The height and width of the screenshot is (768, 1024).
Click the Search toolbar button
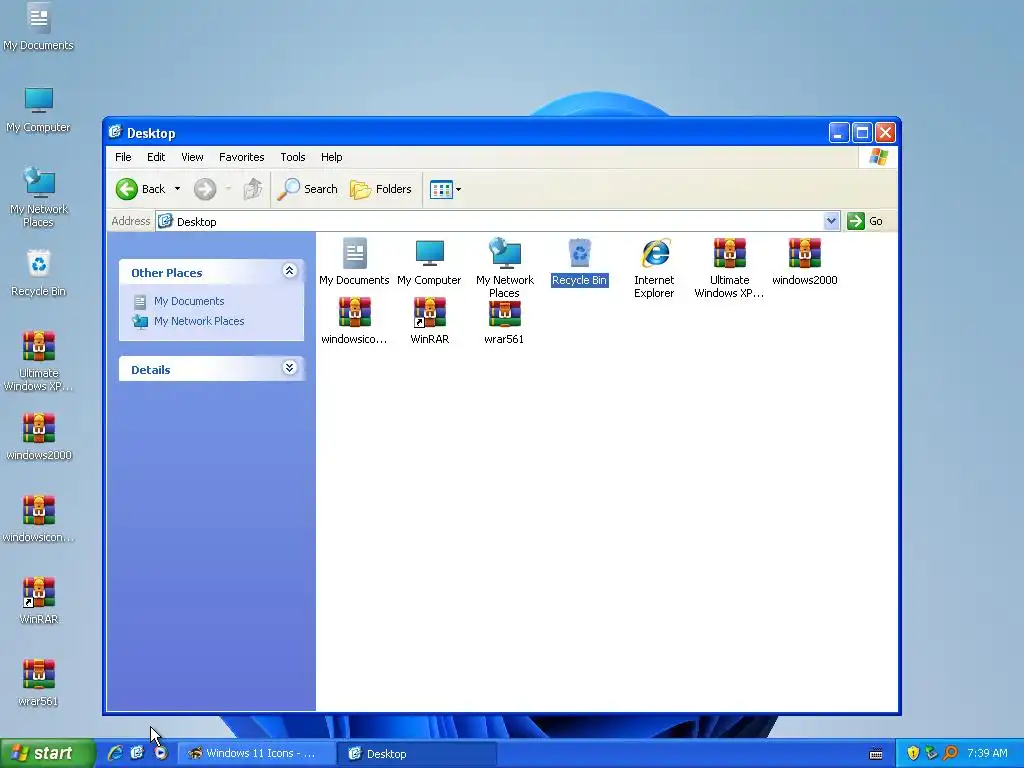(308, 189)
